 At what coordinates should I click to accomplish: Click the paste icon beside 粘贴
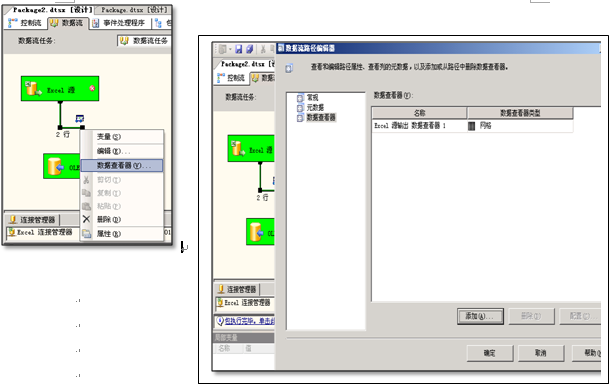86,206
